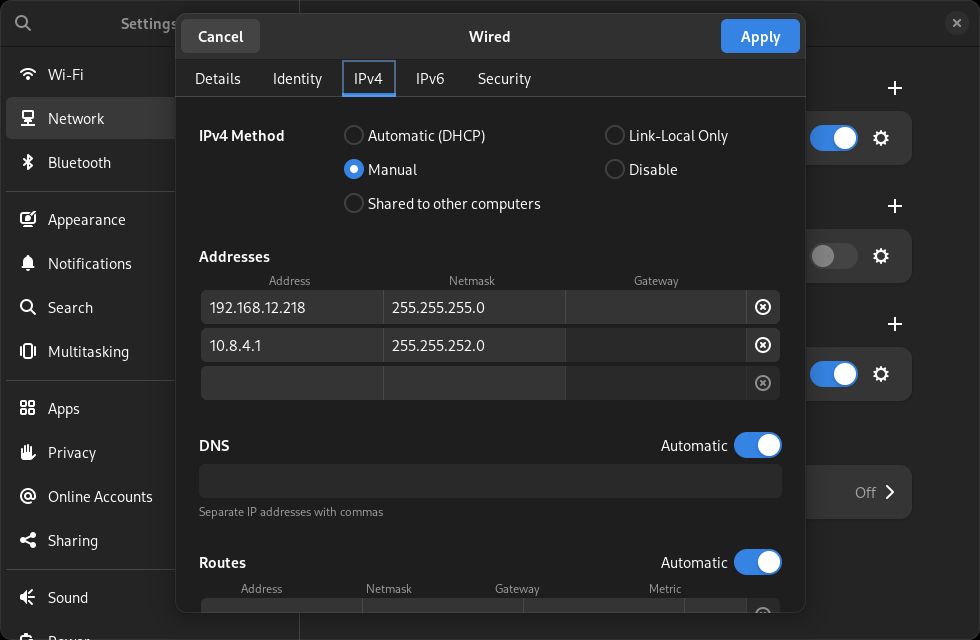
Task: Edit the 255.255.252.0 netmask field
Action: pyautogui.click(x=473, y=345)
